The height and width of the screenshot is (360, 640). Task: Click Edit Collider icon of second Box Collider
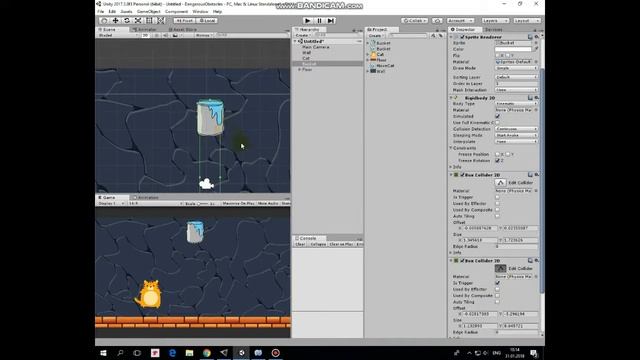tap(500, 269)
